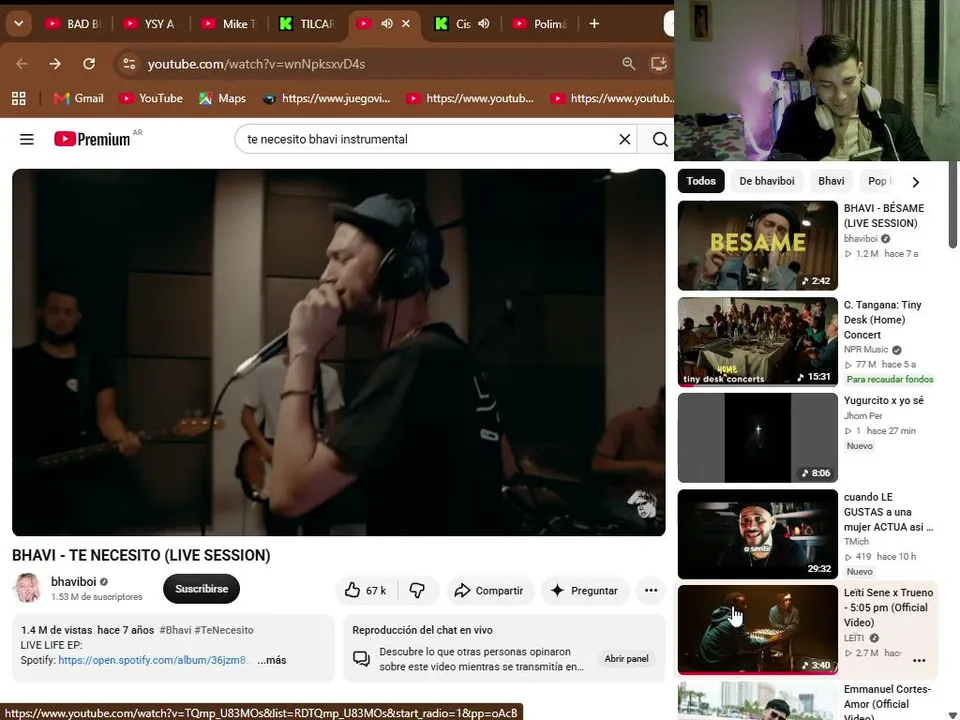The height and width of the screenshot is (720, 960).
Task: Close the active YouTube tab
Action: click(x=406, y=24)
